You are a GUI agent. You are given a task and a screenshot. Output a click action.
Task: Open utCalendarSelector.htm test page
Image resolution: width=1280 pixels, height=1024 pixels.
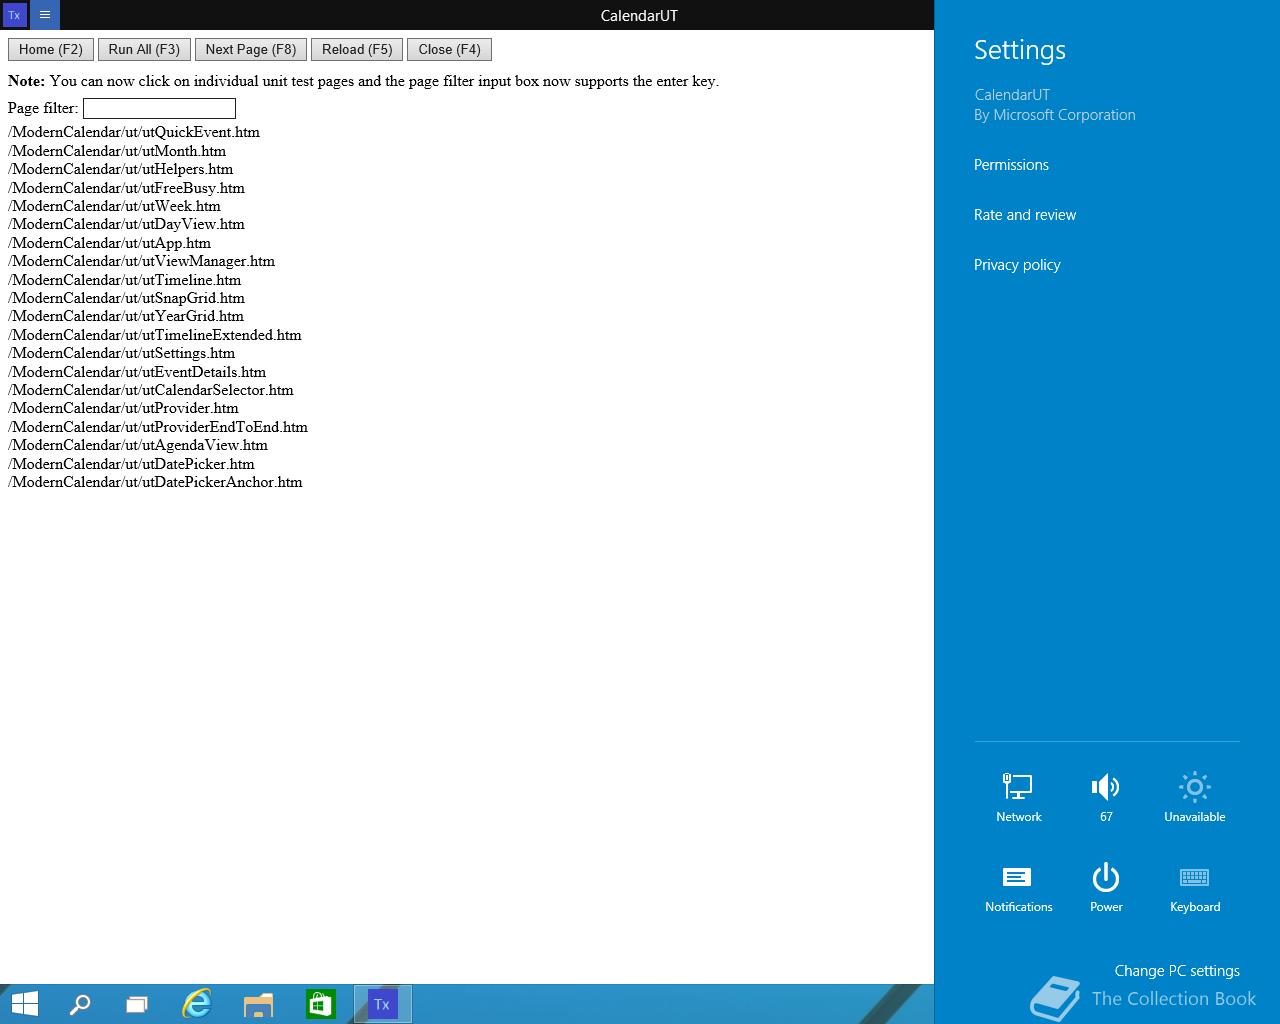(x=151, y=390)
